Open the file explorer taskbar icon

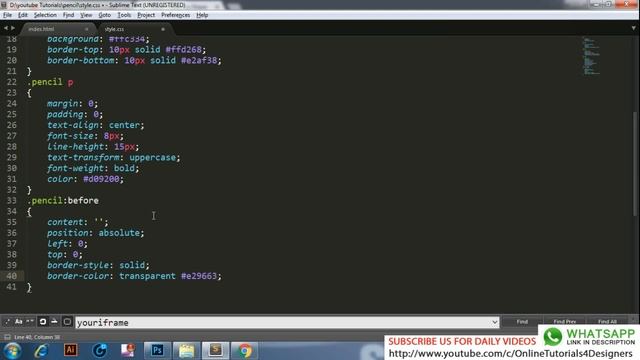coord(186,350)
